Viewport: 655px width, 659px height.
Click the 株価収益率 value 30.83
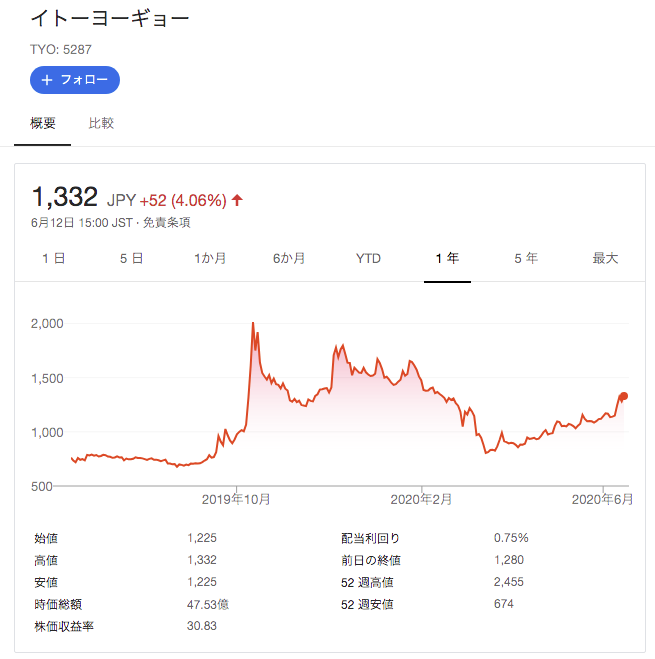pyautogui.click(x=202, y=626)
